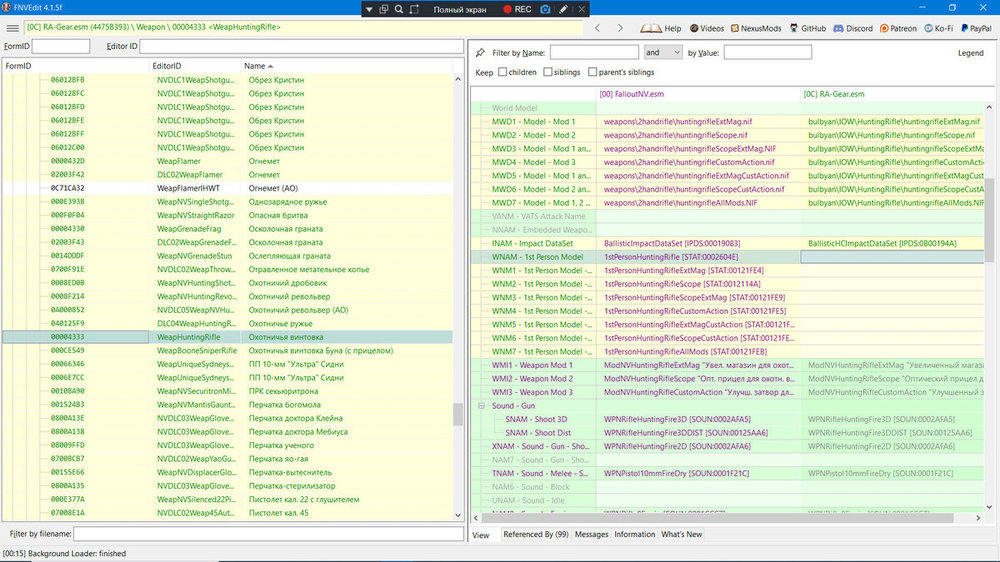Open Discord link
1000x562 pixels.
tap(853, 29)
